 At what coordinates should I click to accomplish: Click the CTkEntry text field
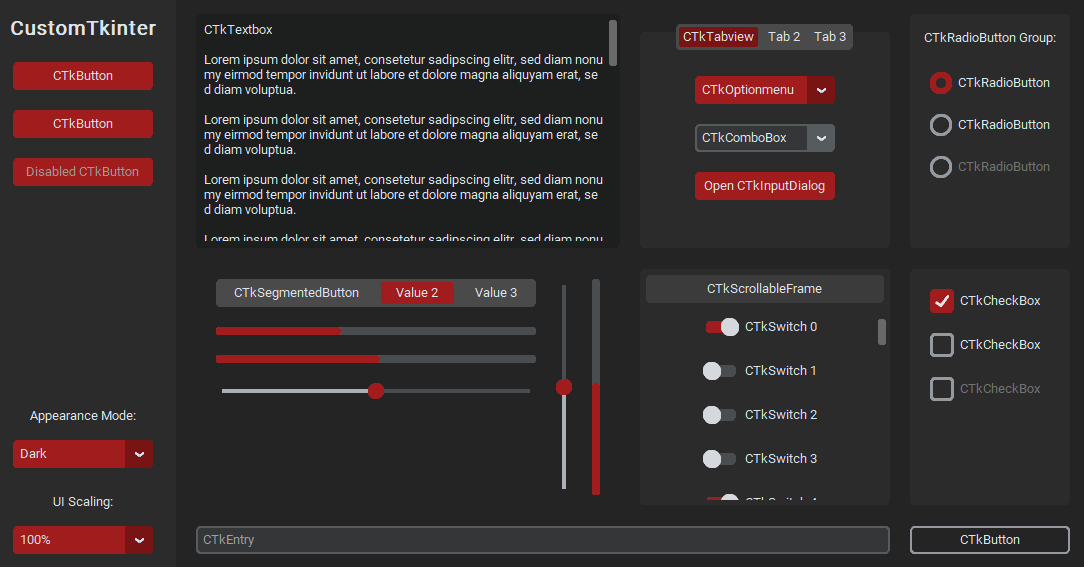pyautogui.click(x=542, y=540)
